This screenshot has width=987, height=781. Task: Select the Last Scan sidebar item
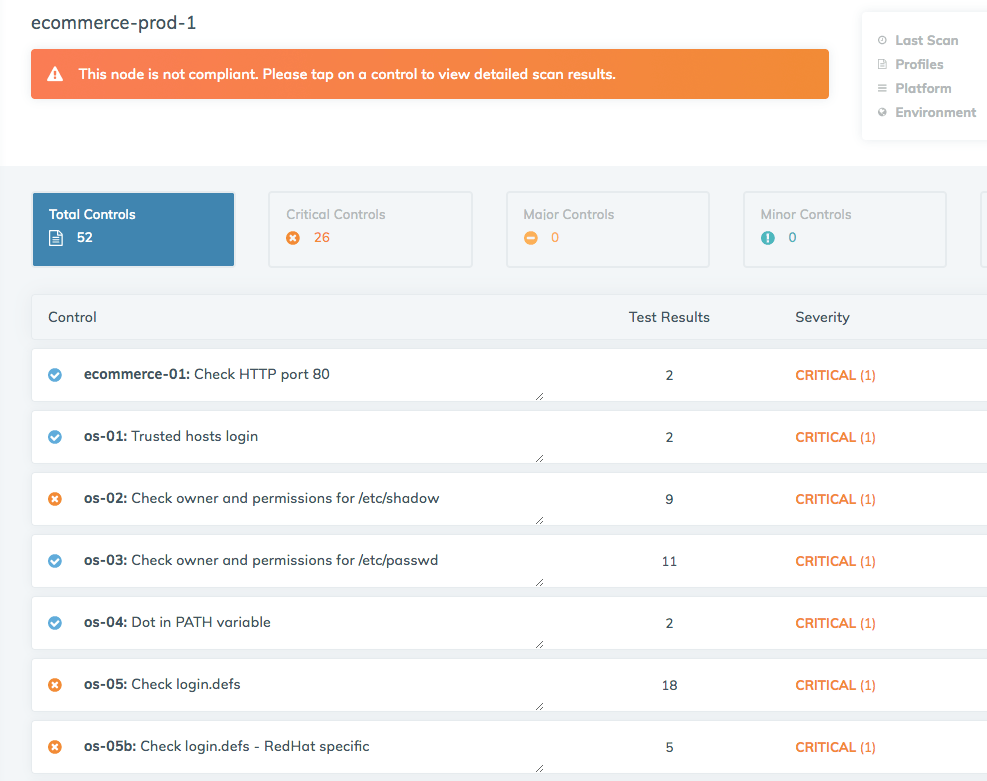[x=926, y=41]
